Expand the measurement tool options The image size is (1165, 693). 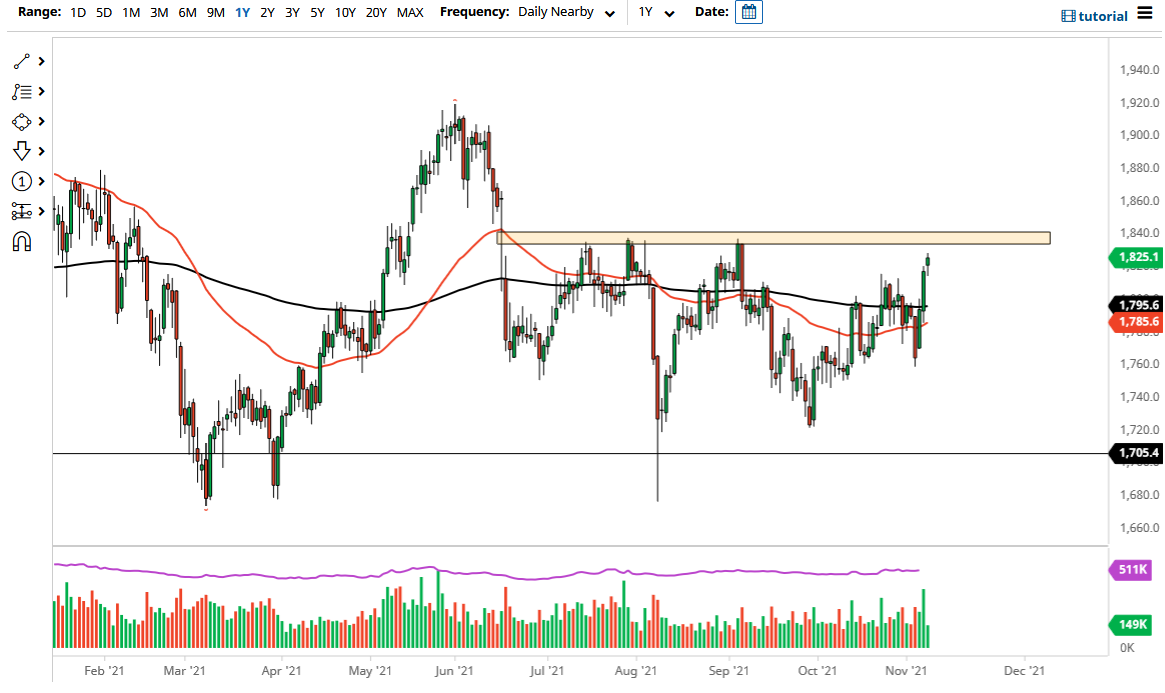pyautogui.click(x=42, y=212)
